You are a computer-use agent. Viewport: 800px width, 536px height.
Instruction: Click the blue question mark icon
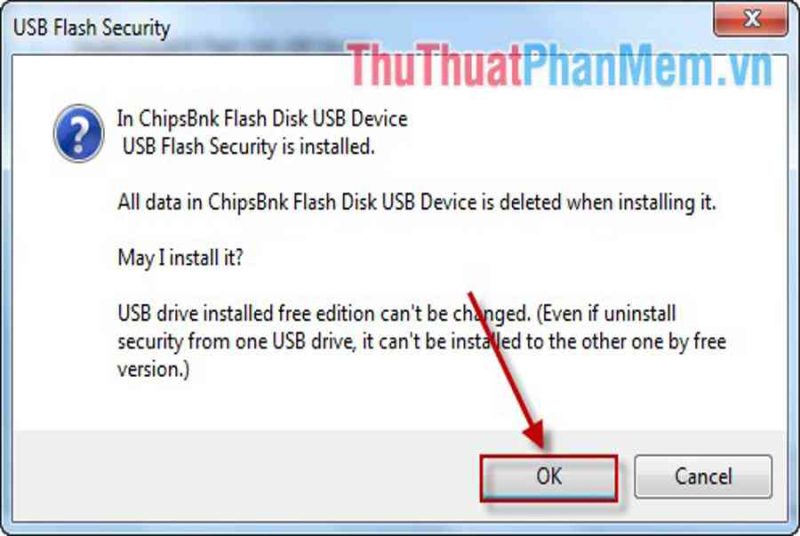click(x=79, y=133)
